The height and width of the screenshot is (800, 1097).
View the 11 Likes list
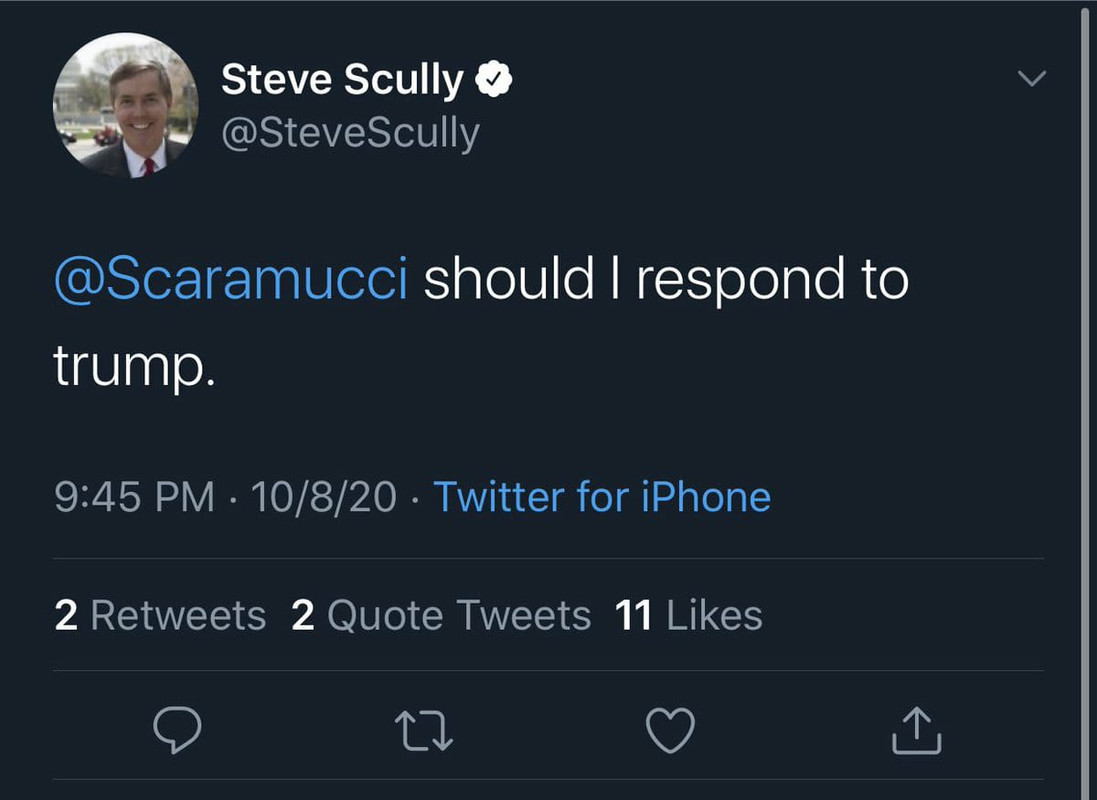pyautogui.click(x=688, y=615)
